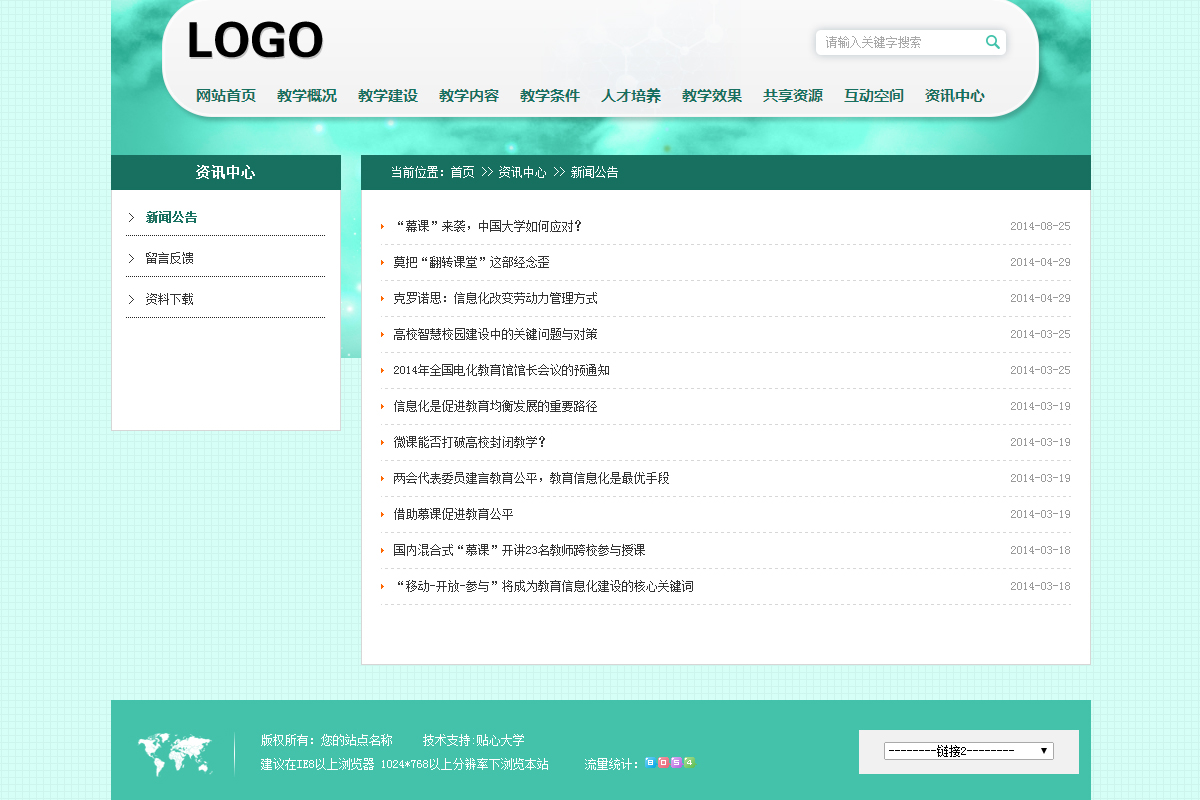
Task: Open the 链接2 dropdown in footer
Action: click(x=968, y=751)
